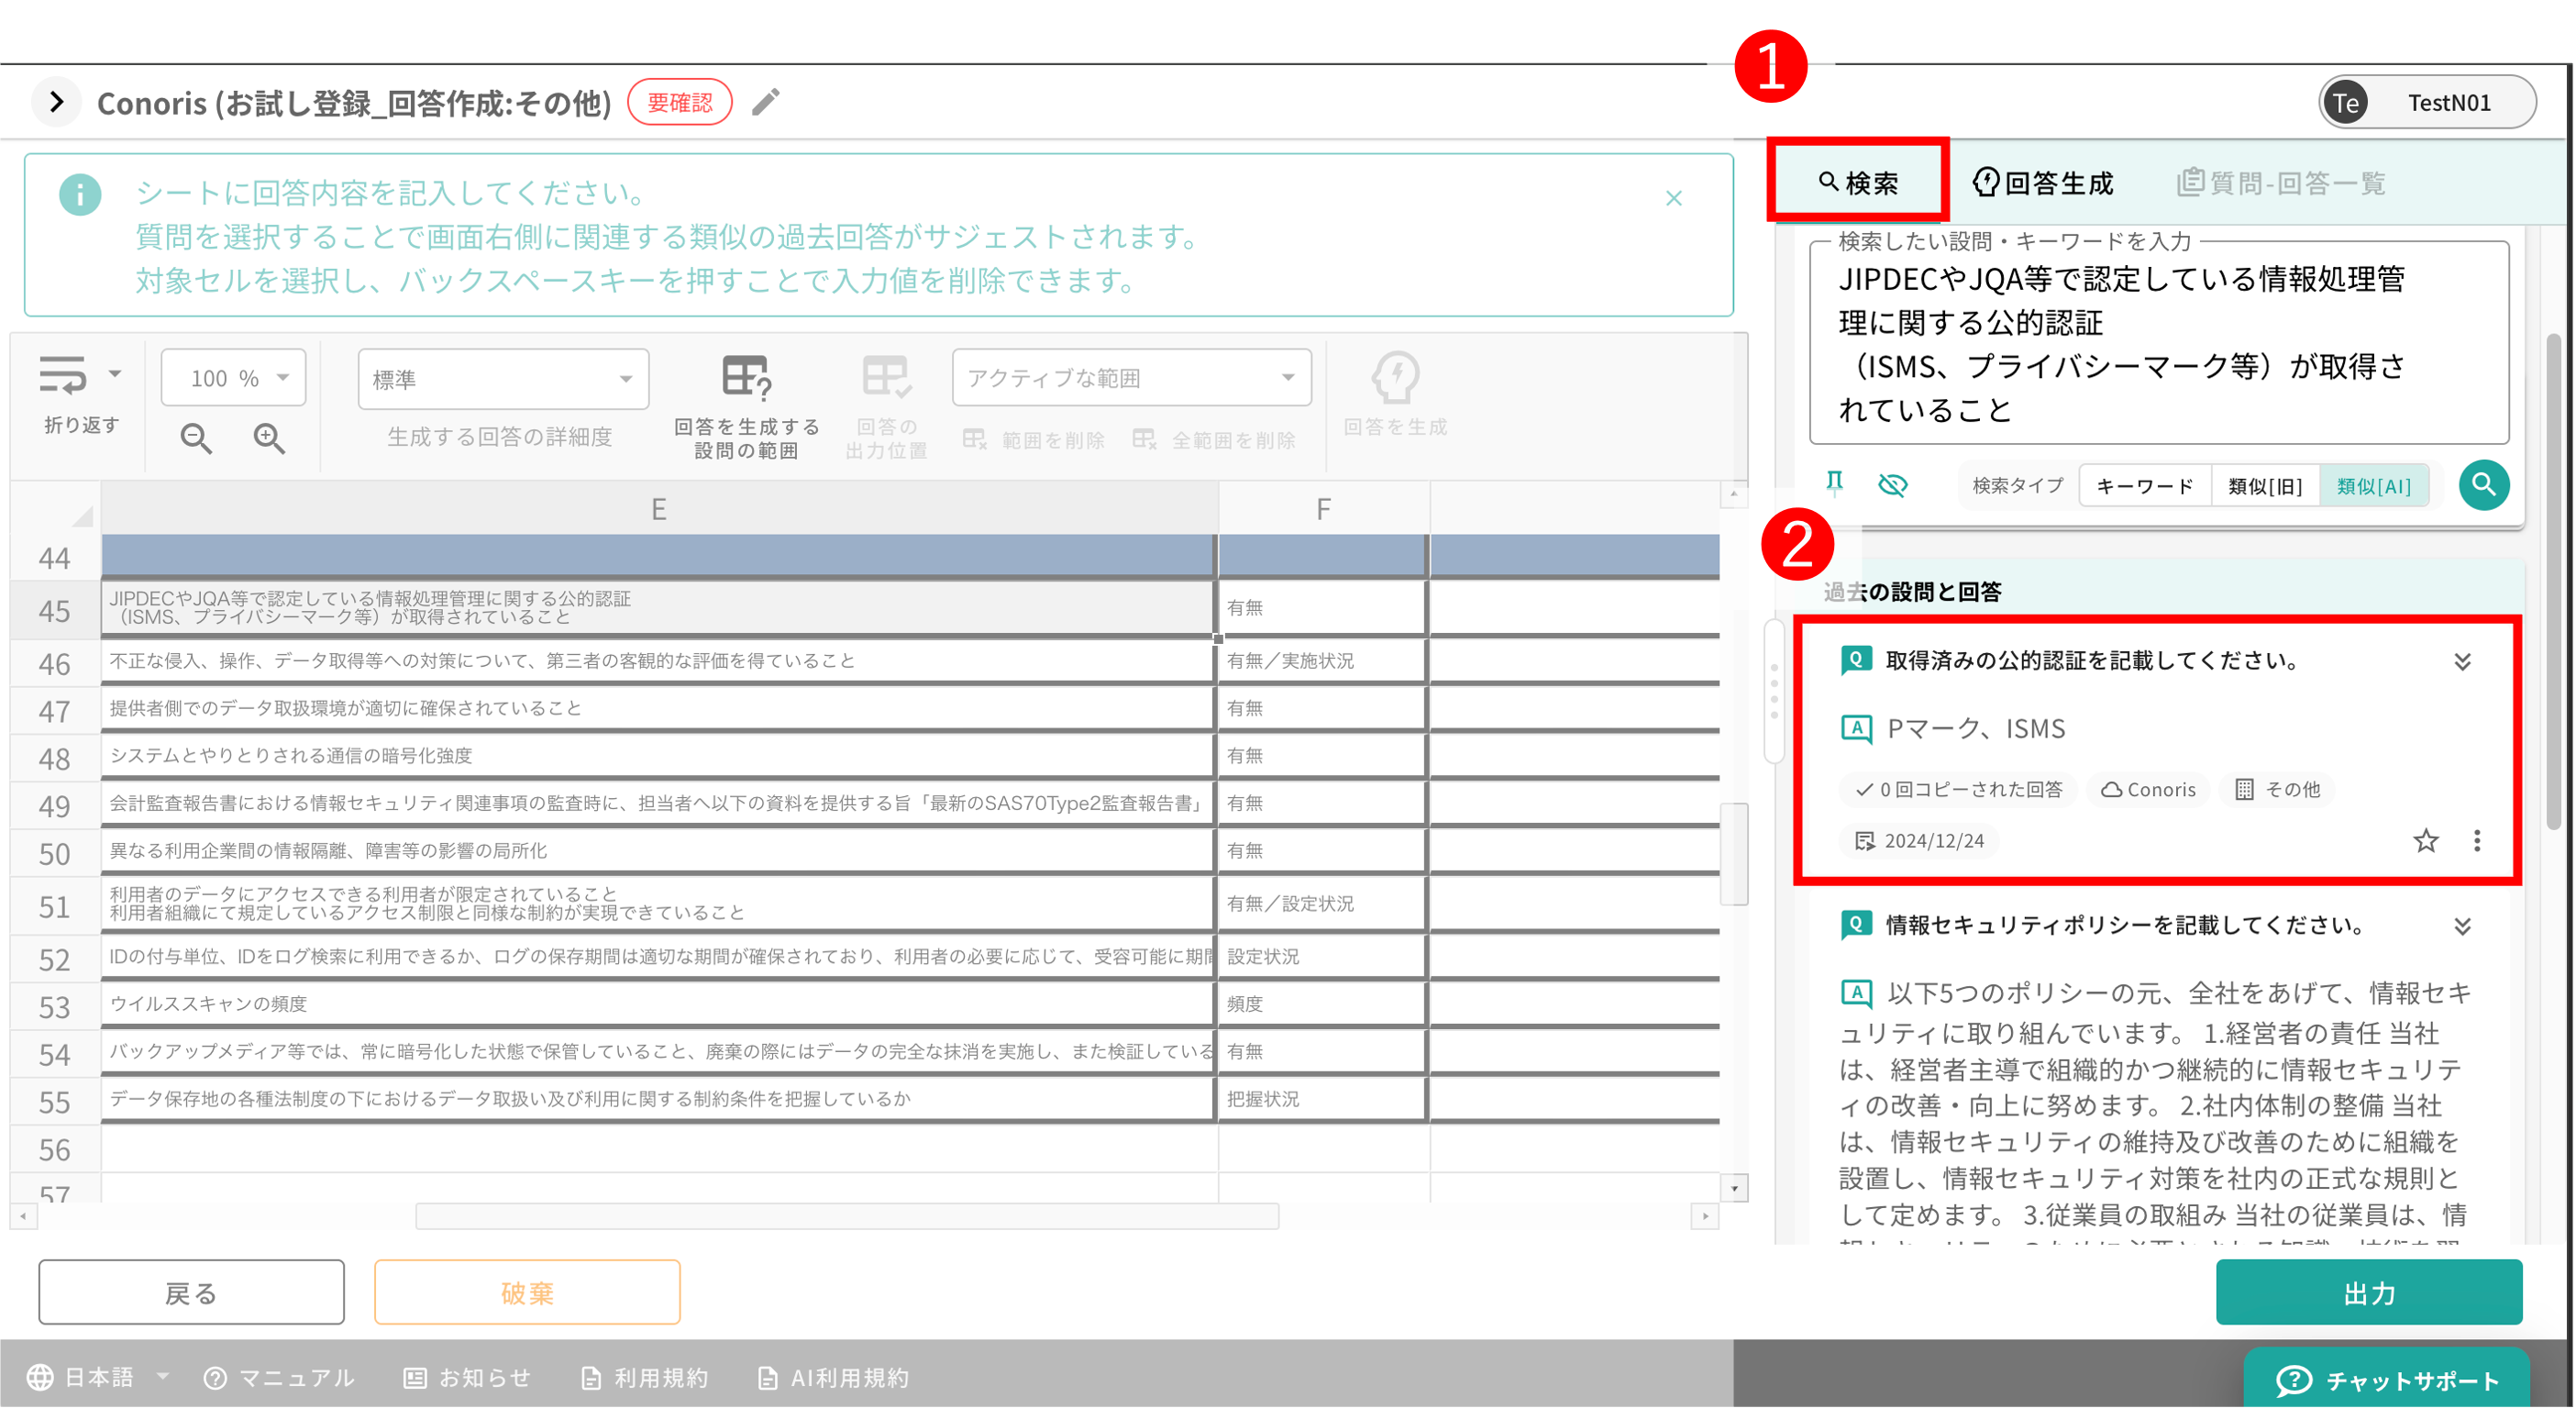Click the zoom in magnifier icon

(x=269, y=438)
